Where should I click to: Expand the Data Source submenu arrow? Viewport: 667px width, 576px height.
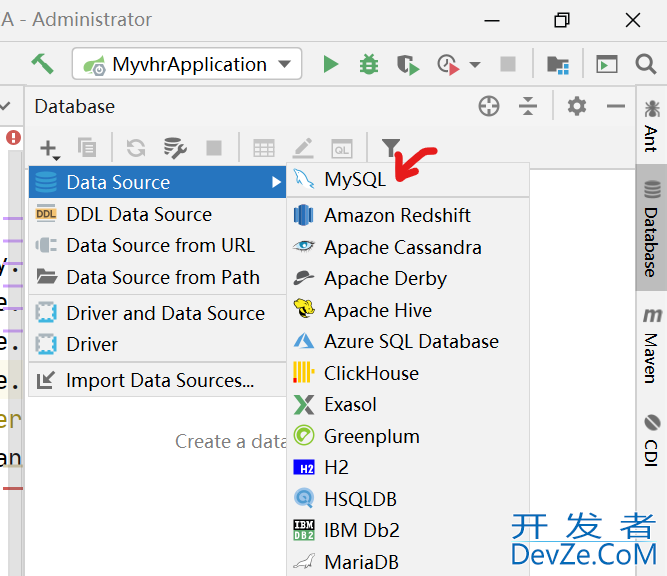click(x=276, y=182)
